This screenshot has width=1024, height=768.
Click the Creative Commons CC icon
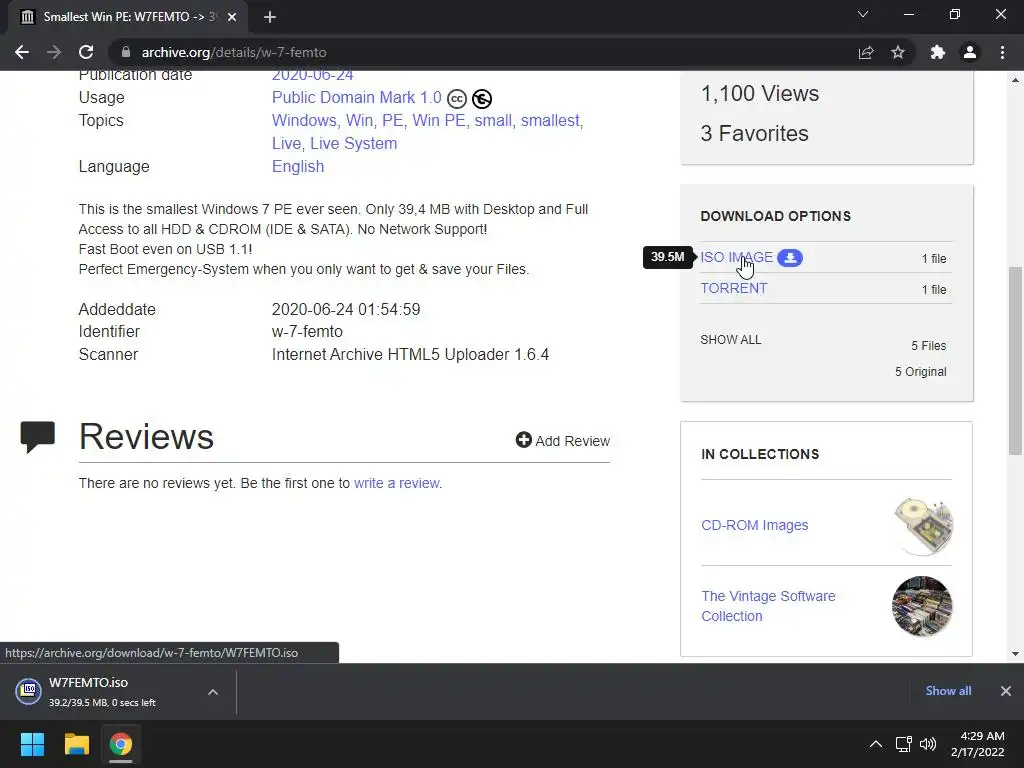coord(456,99)
